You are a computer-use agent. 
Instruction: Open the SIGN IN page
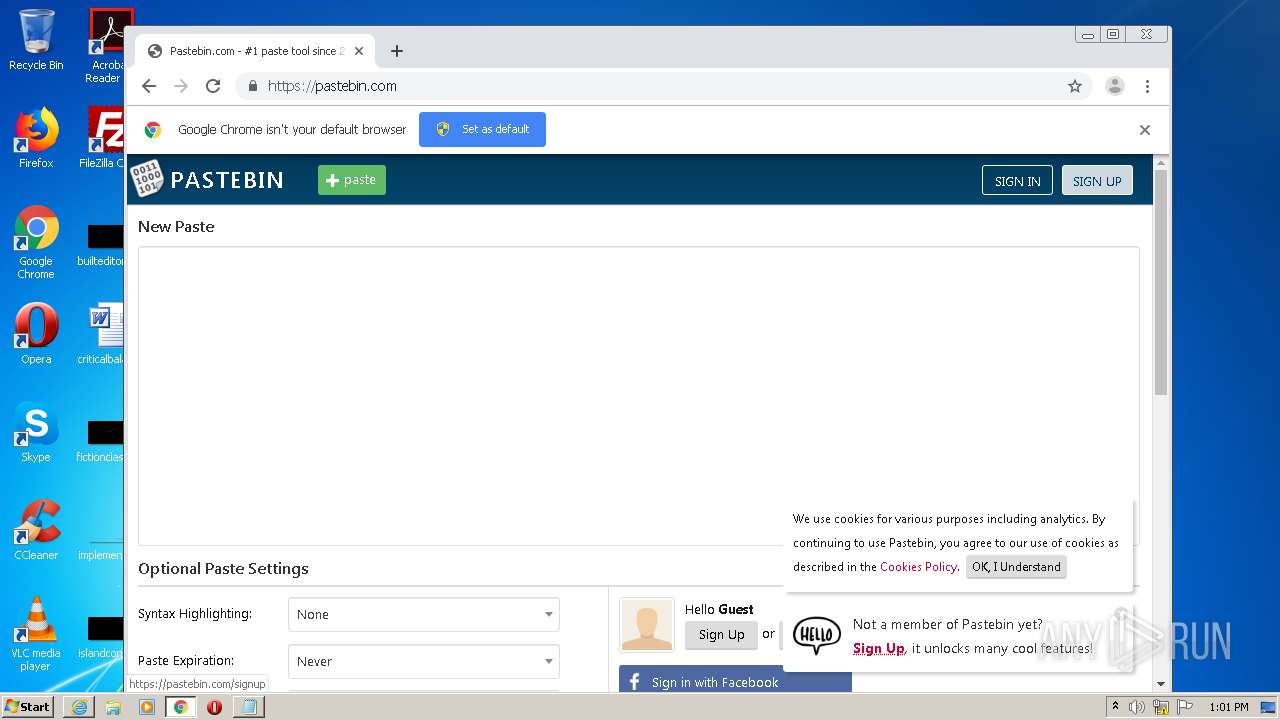1017,180
